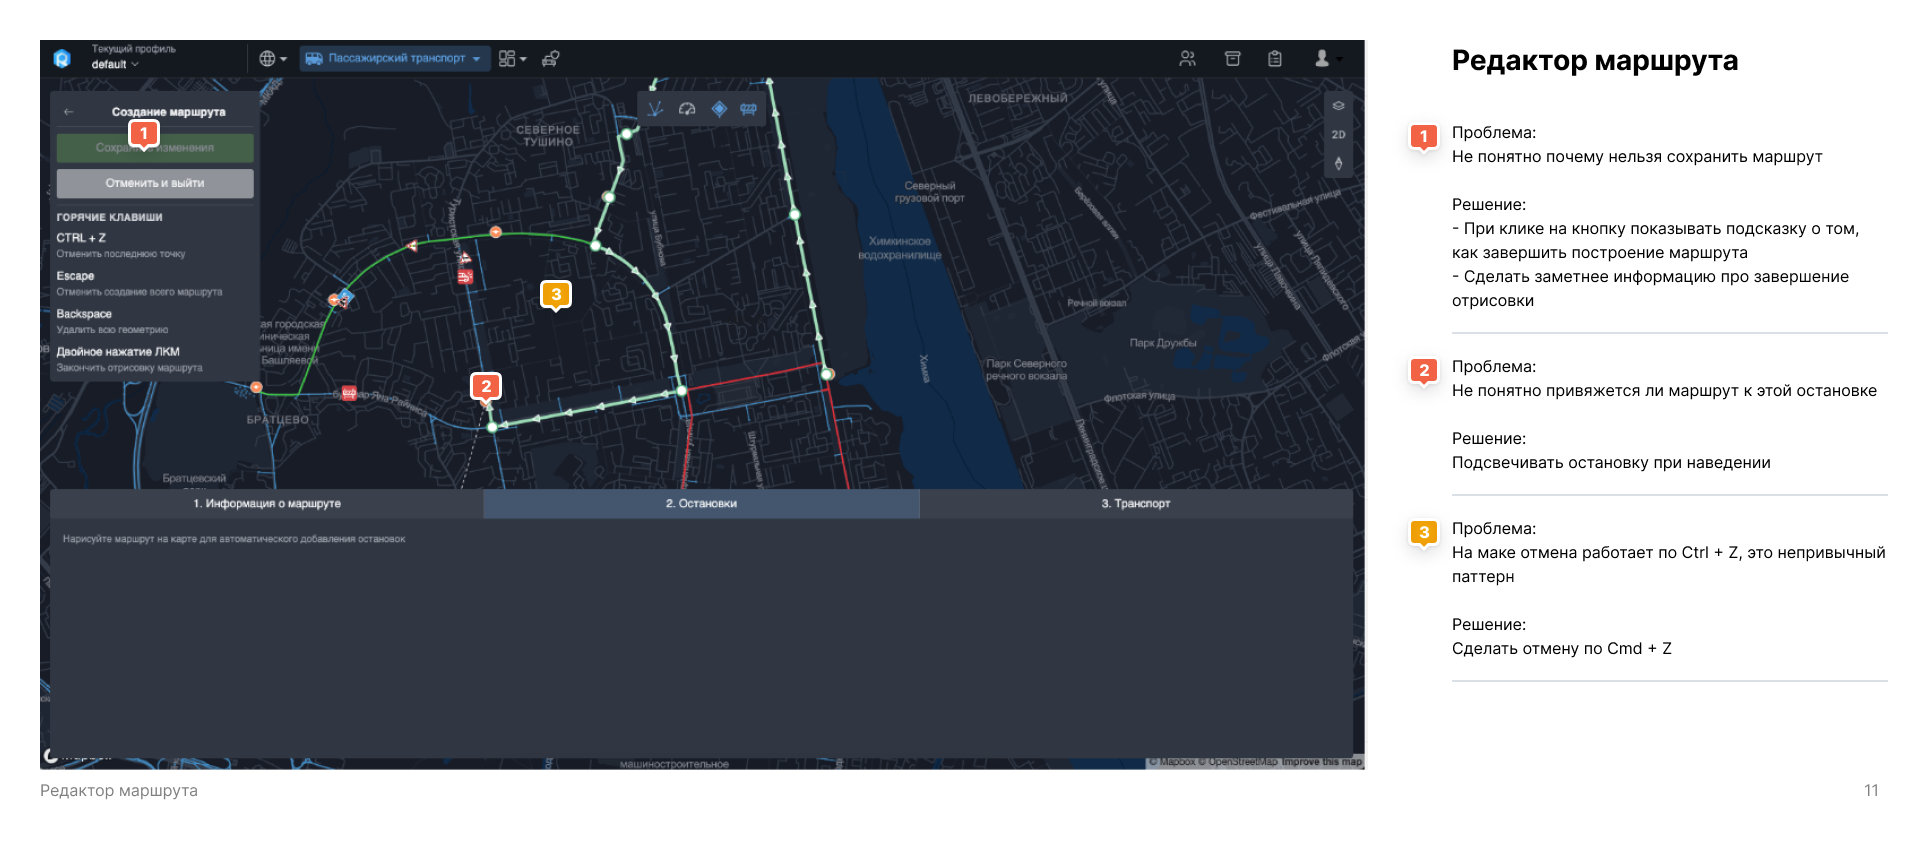Click the 'ЛЕВОБЕРЕЖНЫЙ' map label
The image size is (1920, 842).
click(x=1018, y=99)
